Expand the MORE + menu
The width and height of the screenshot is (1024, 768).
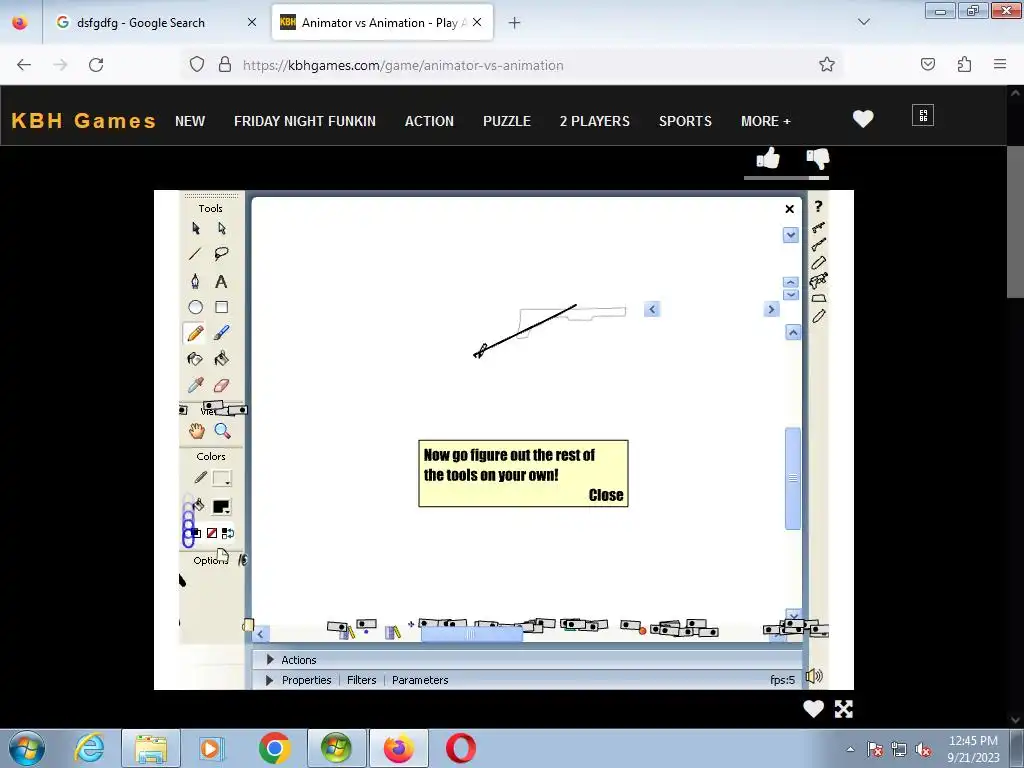click(765, 121)
